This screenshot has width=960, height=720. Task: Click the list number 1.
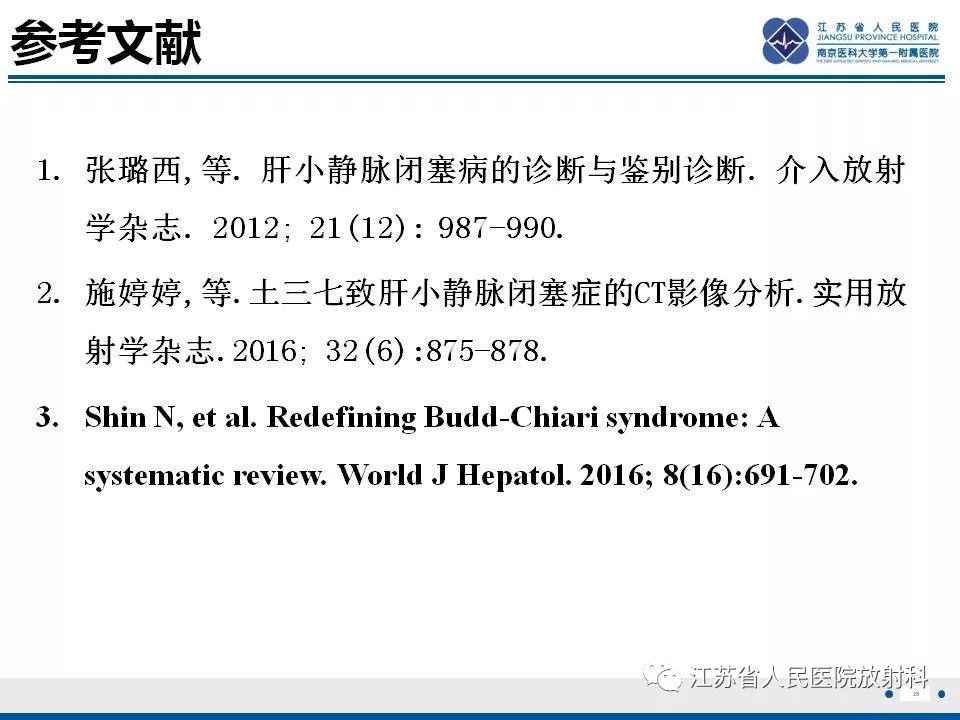click(48, 171)
